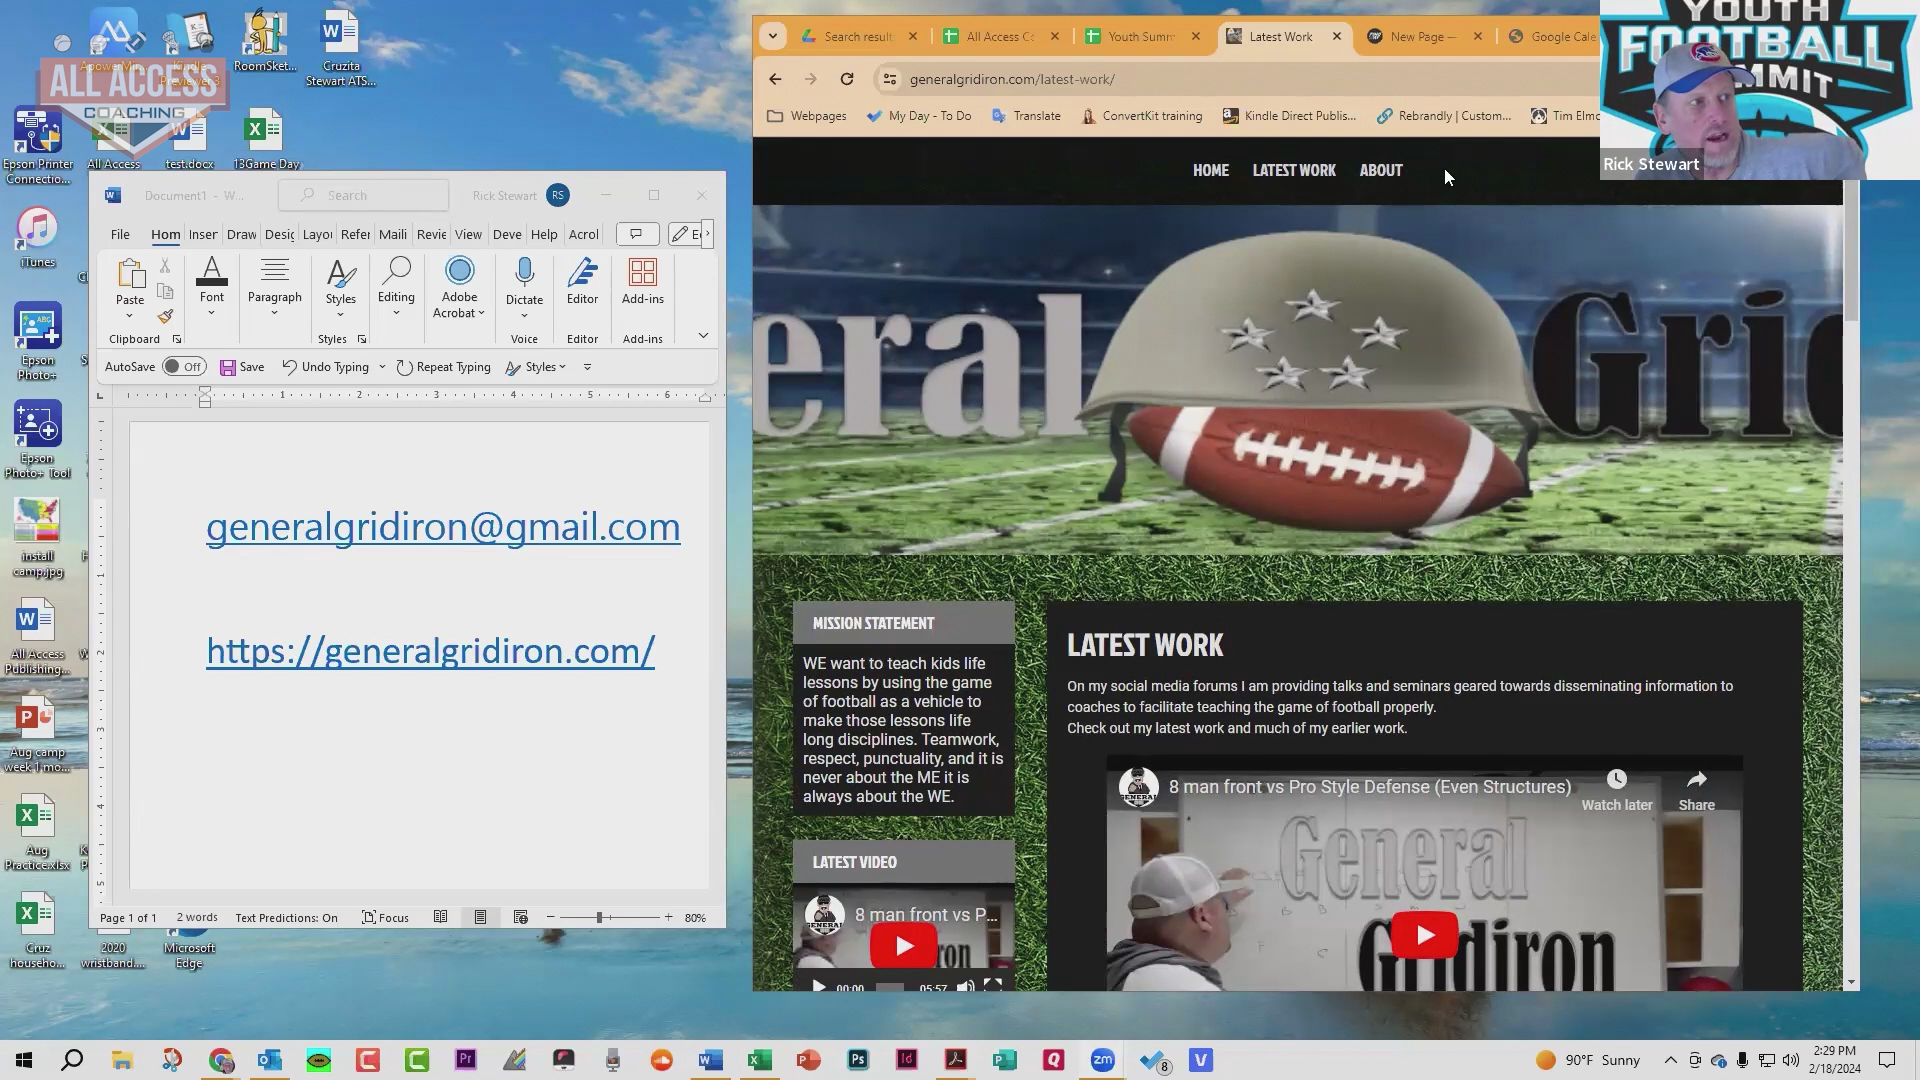Expand the Paste dropdown arrow
1920x1080 pixels.
[x=129, y=316]
